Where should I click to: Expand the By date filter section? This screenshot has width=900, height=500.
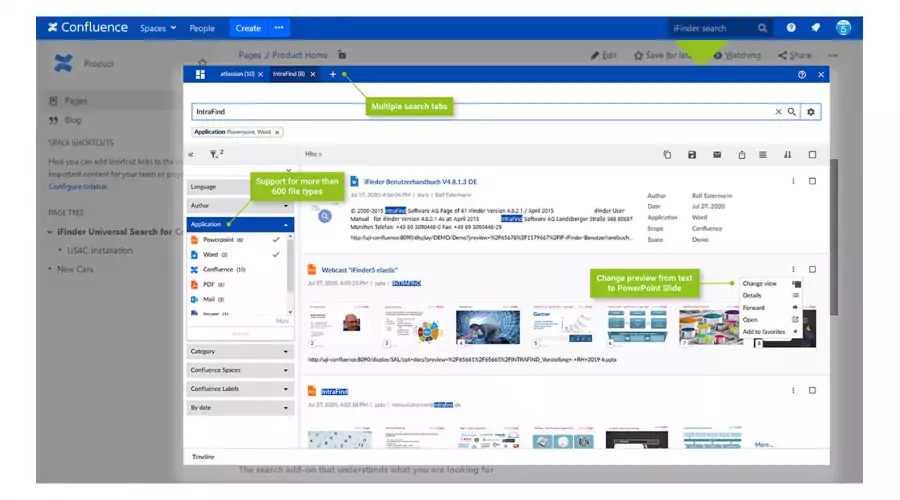click(x=240, y=408)
